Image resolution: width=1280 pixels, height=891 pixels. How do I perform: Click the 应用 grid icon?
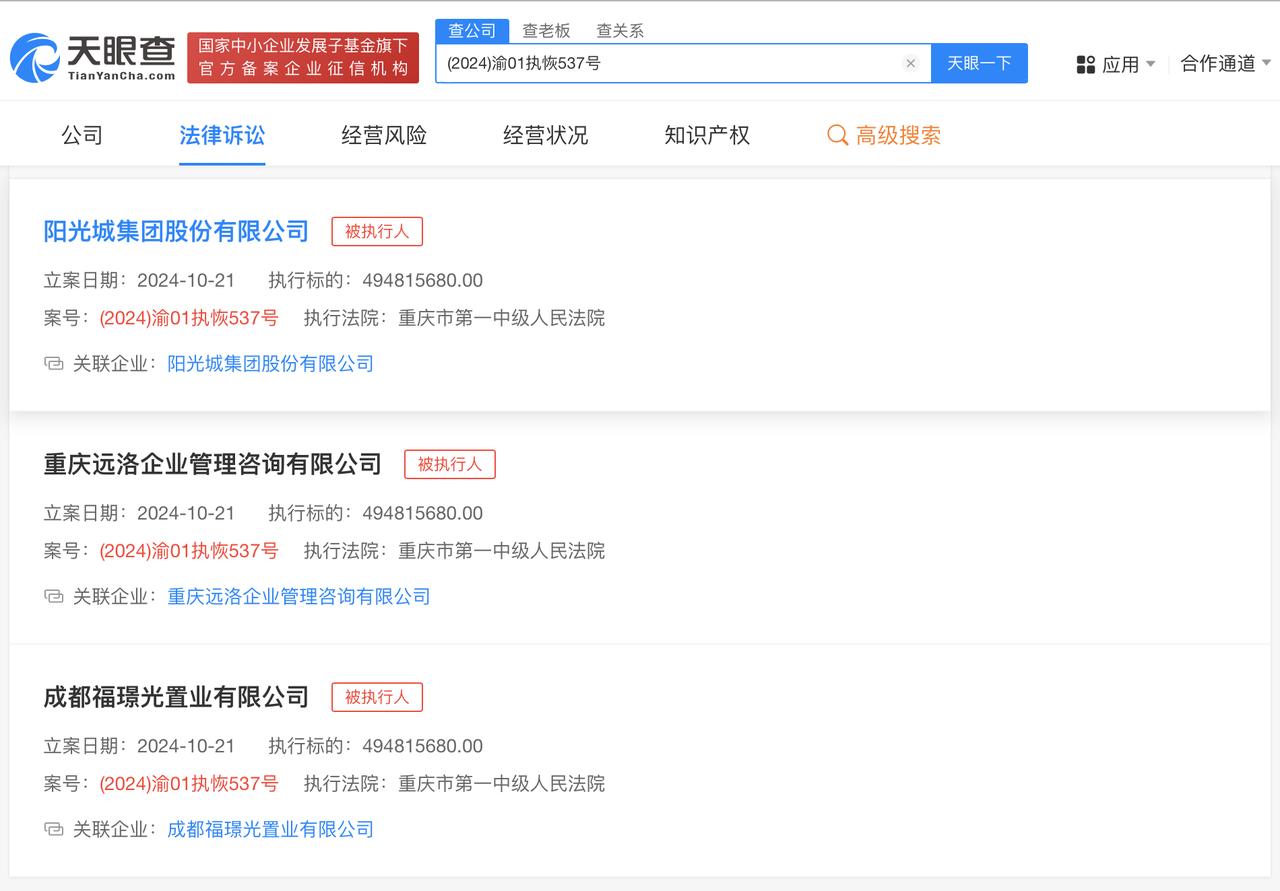pos(1086,64)
